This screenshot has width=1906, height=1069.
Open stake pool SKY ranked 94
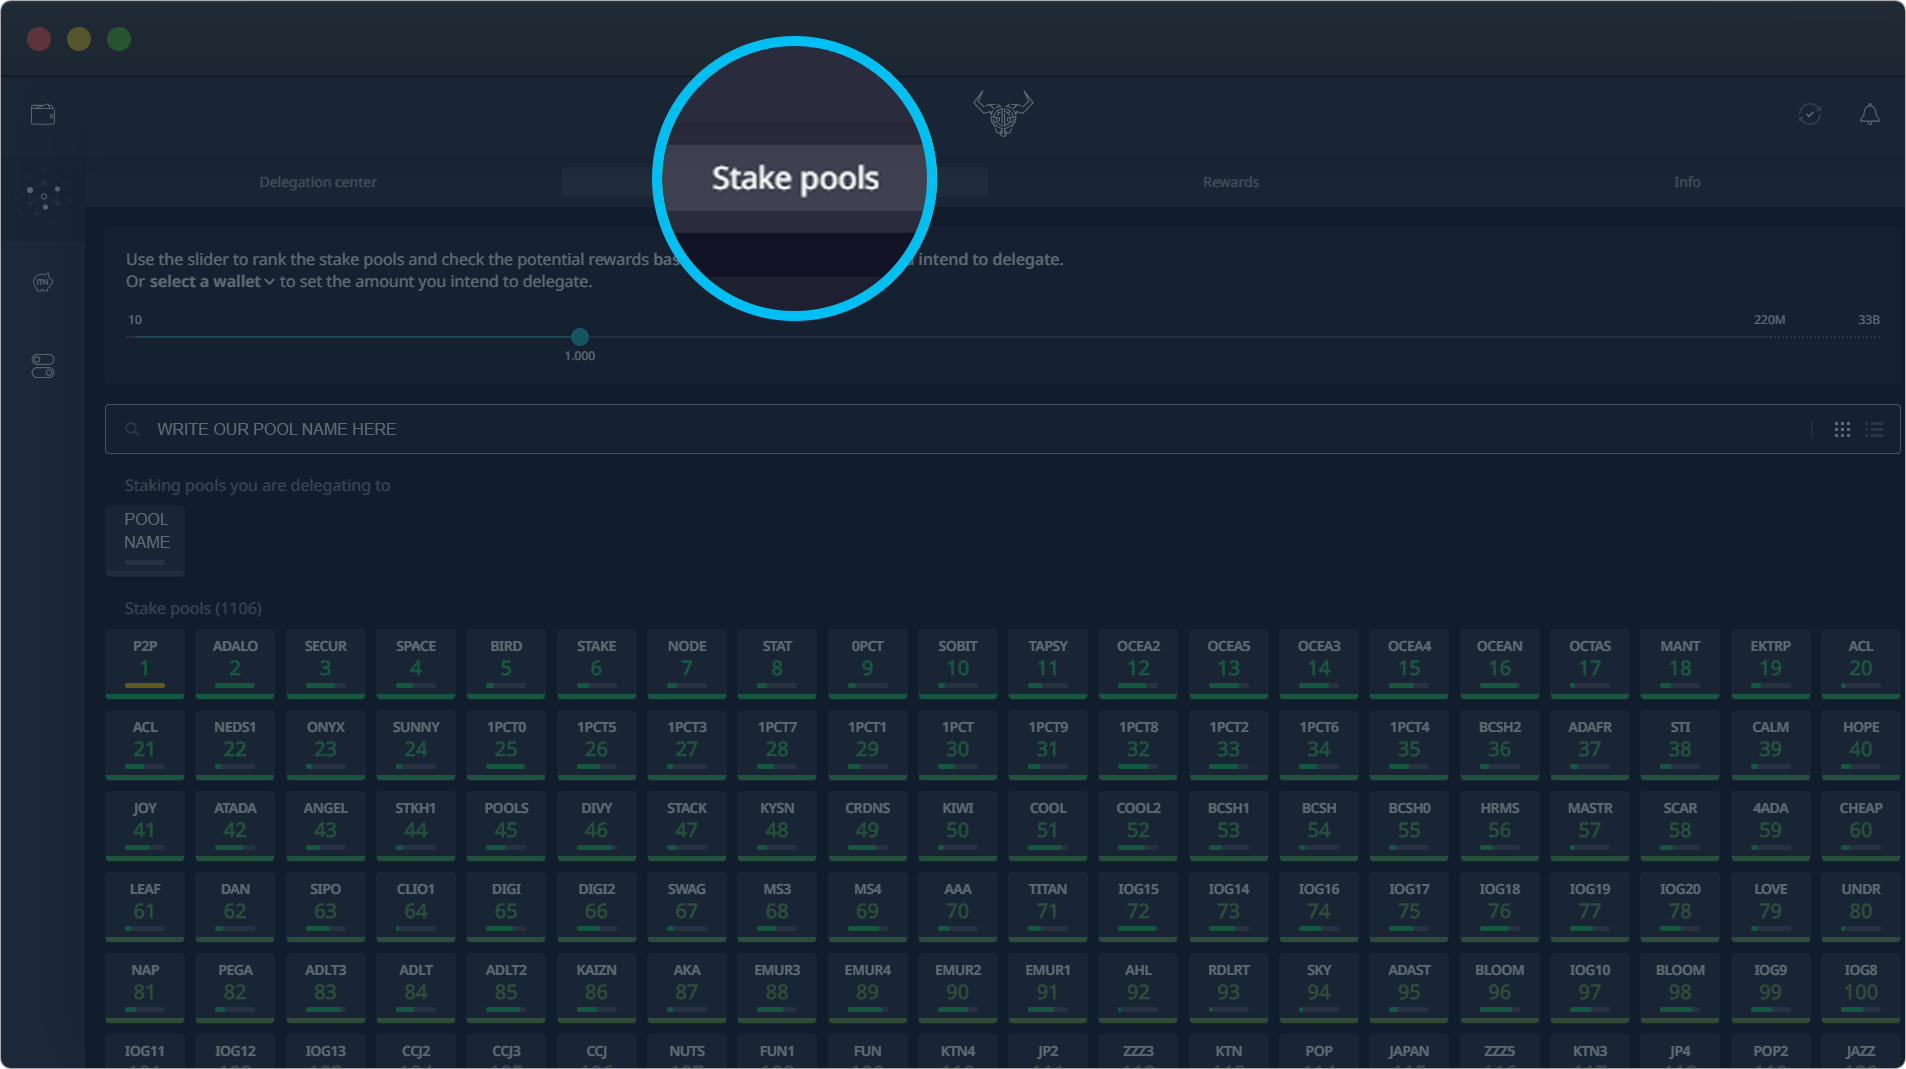(1319, 988)
